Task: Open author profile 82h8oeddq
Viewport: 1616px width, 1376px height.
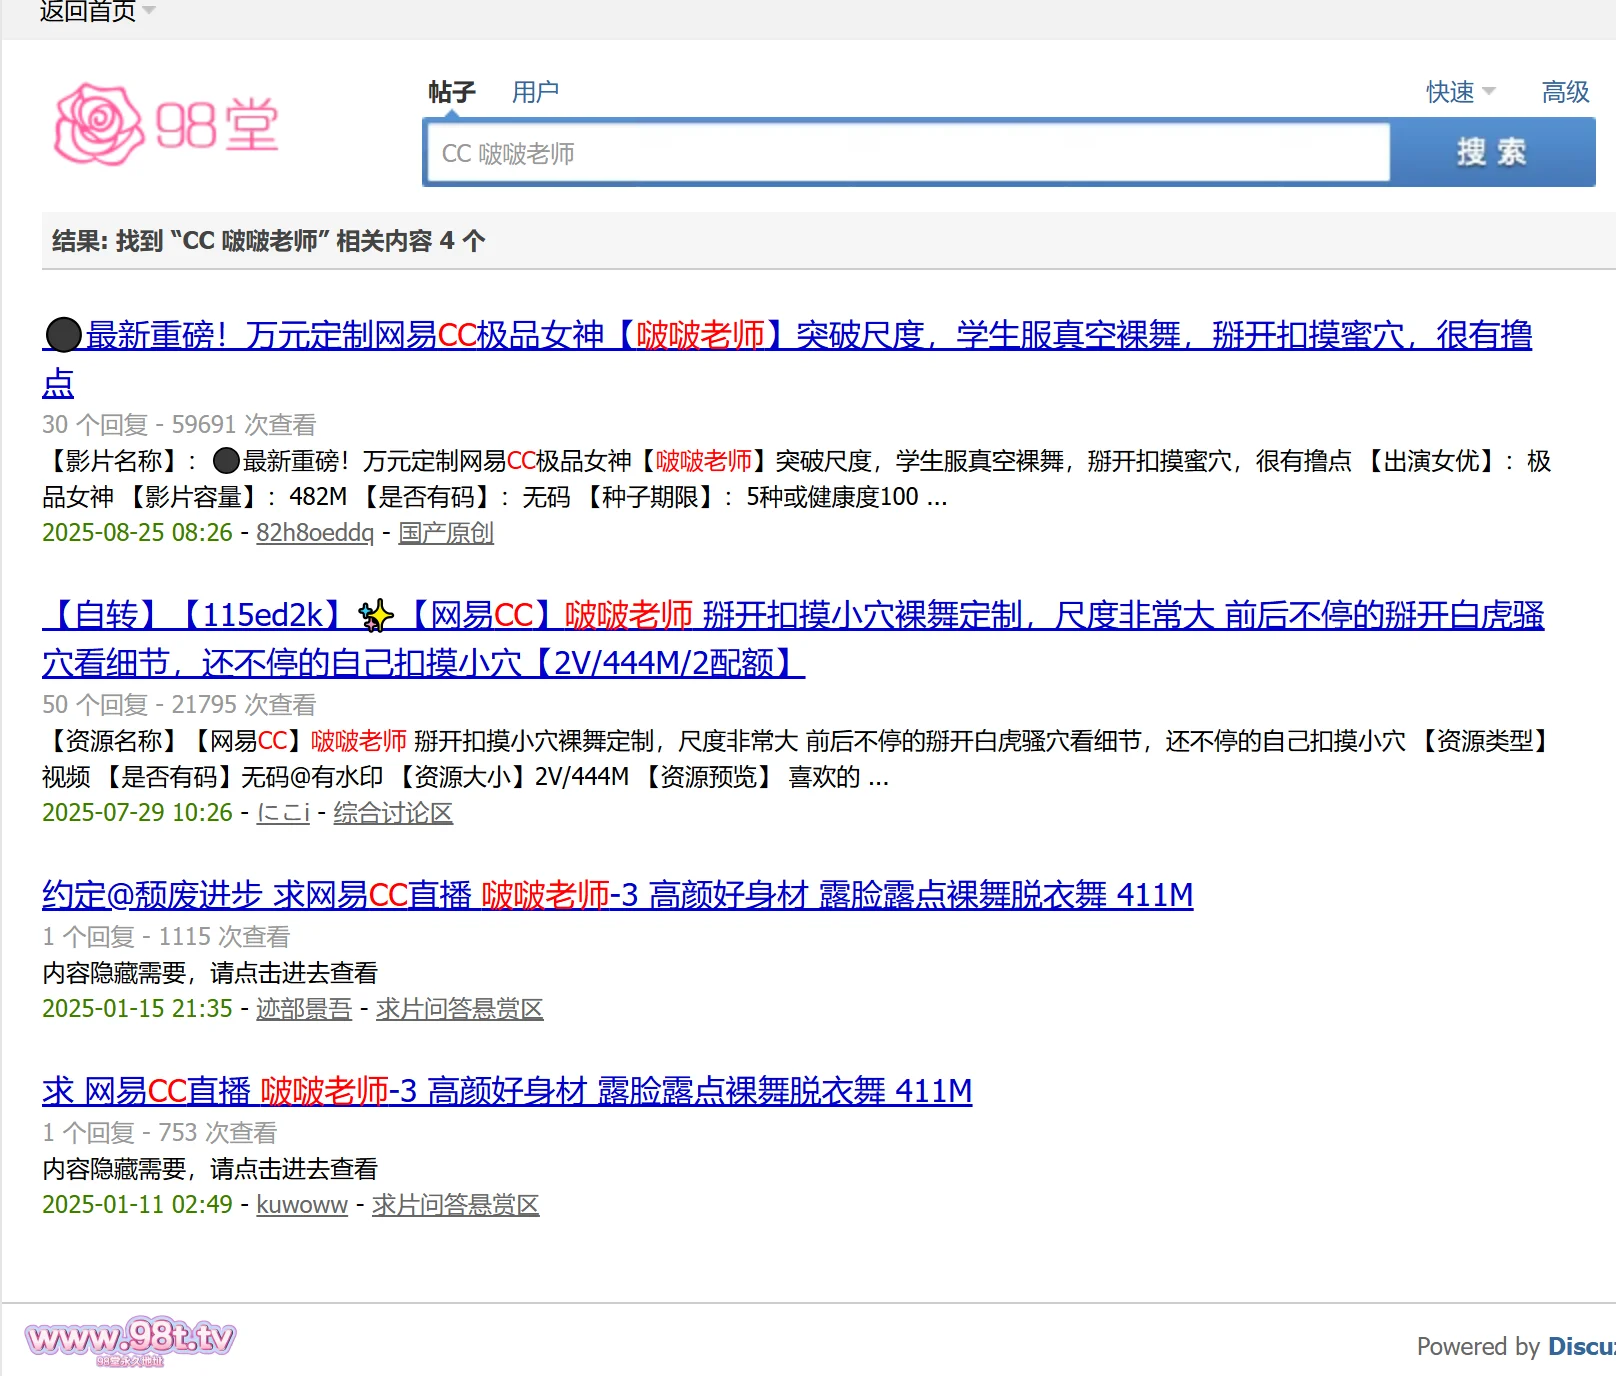Action: 314,533
